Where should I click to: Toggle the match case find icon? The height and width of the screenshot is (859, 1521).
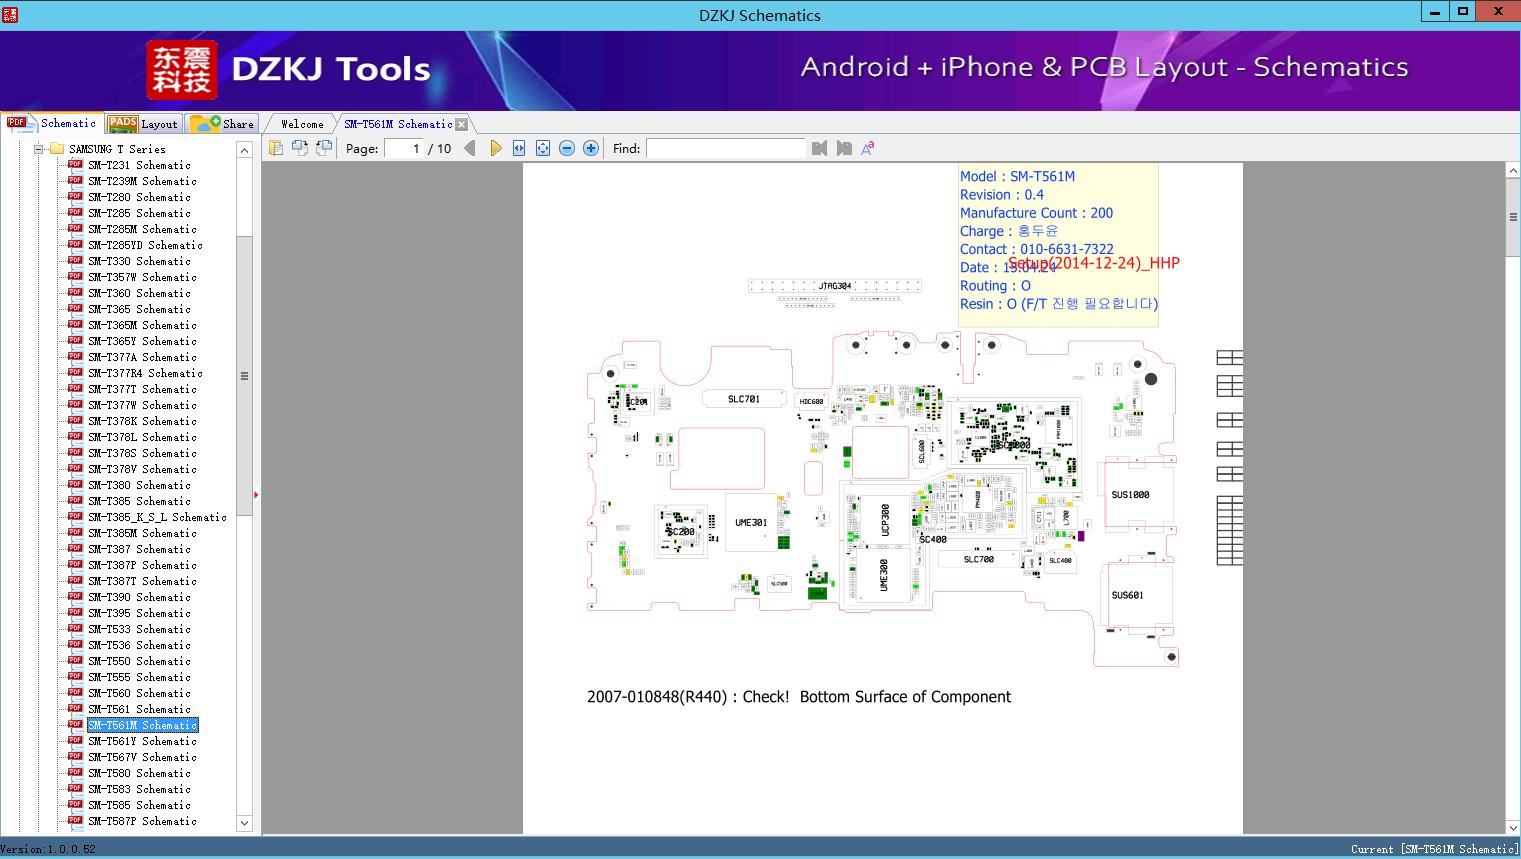click(868, 148)
